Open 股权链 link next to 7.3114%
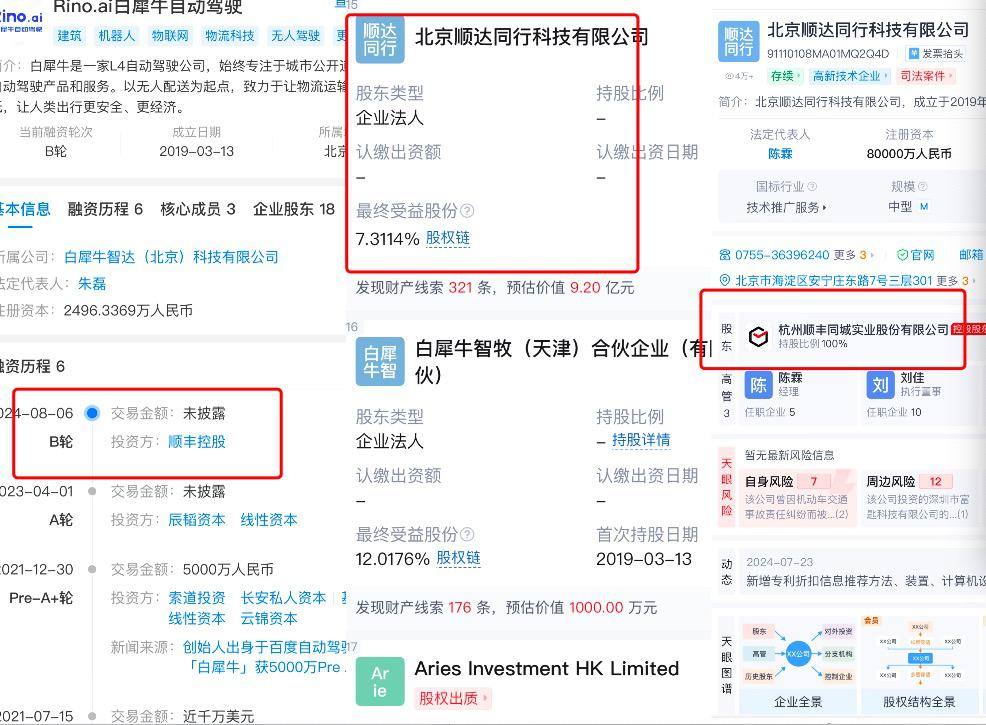This screenshot has width=986, height=725. (x=447, y=238)
